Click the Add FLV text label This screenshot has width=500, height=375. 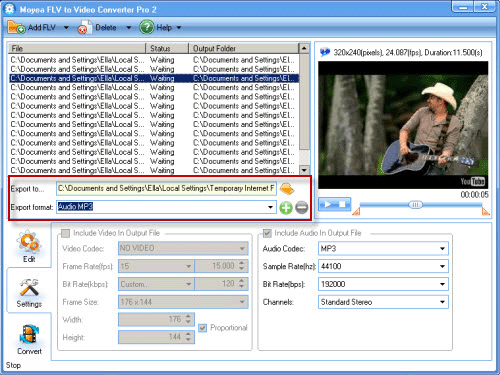[42, 27]
